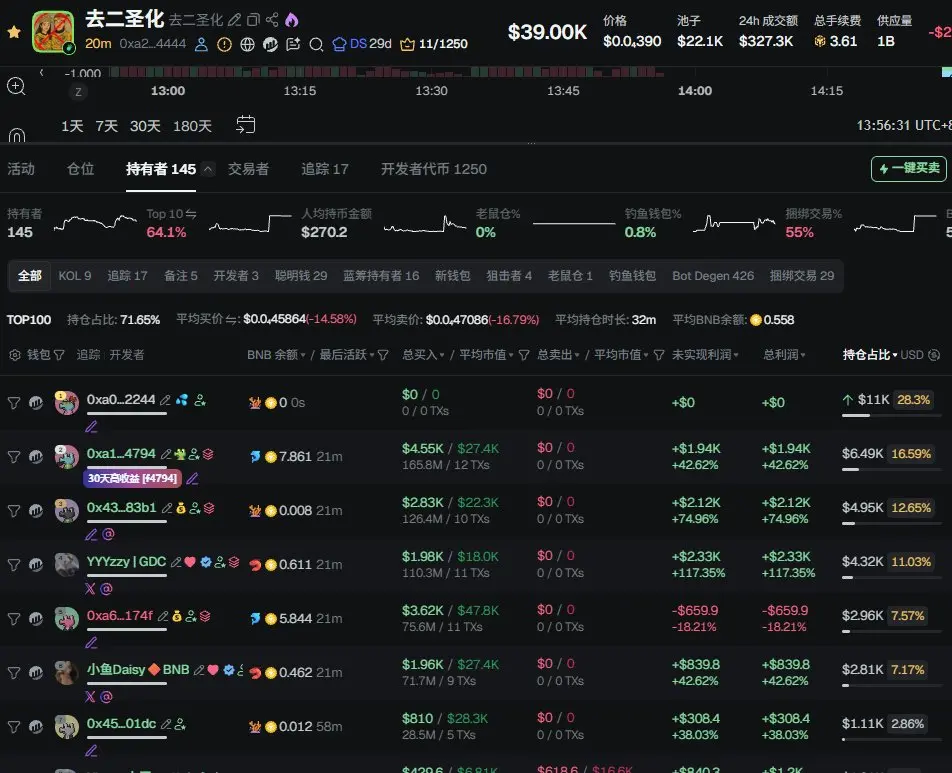952x773 pixels.
Task: Filter holders by 狙击者 4
Action: [509, 276]
